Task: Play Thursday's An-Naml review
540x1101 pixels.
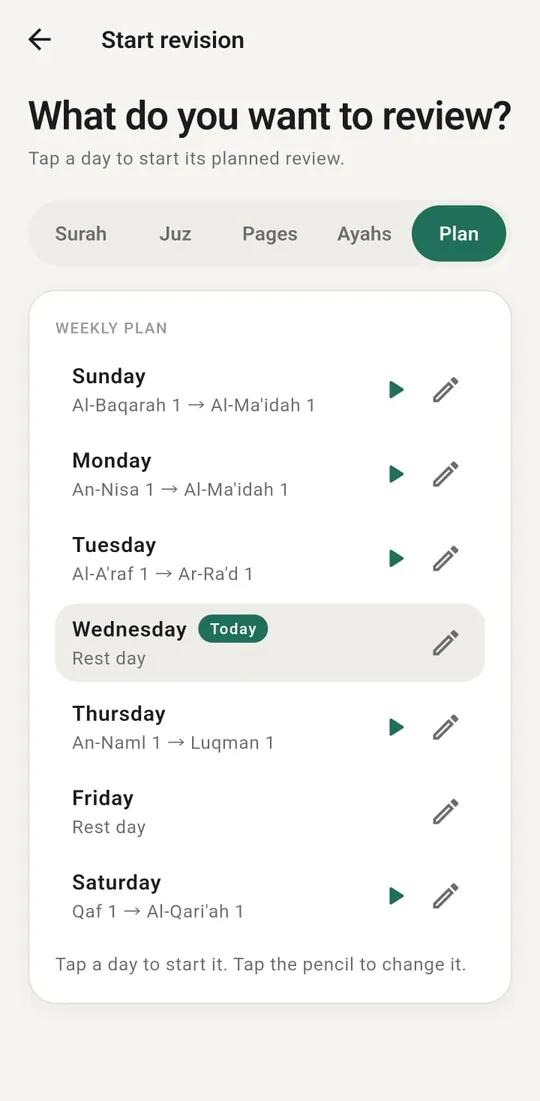Action: coord(397,727)
